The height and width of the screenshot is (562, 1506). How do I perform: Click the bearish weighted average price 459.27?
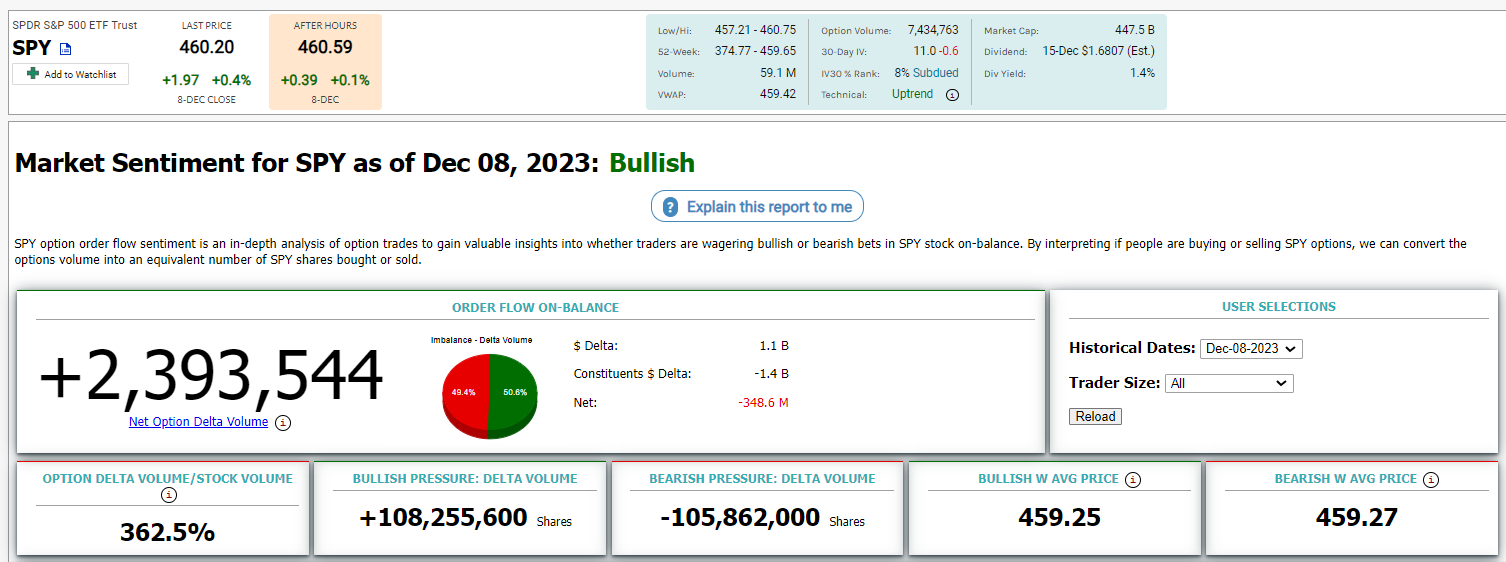(1356, 517)
